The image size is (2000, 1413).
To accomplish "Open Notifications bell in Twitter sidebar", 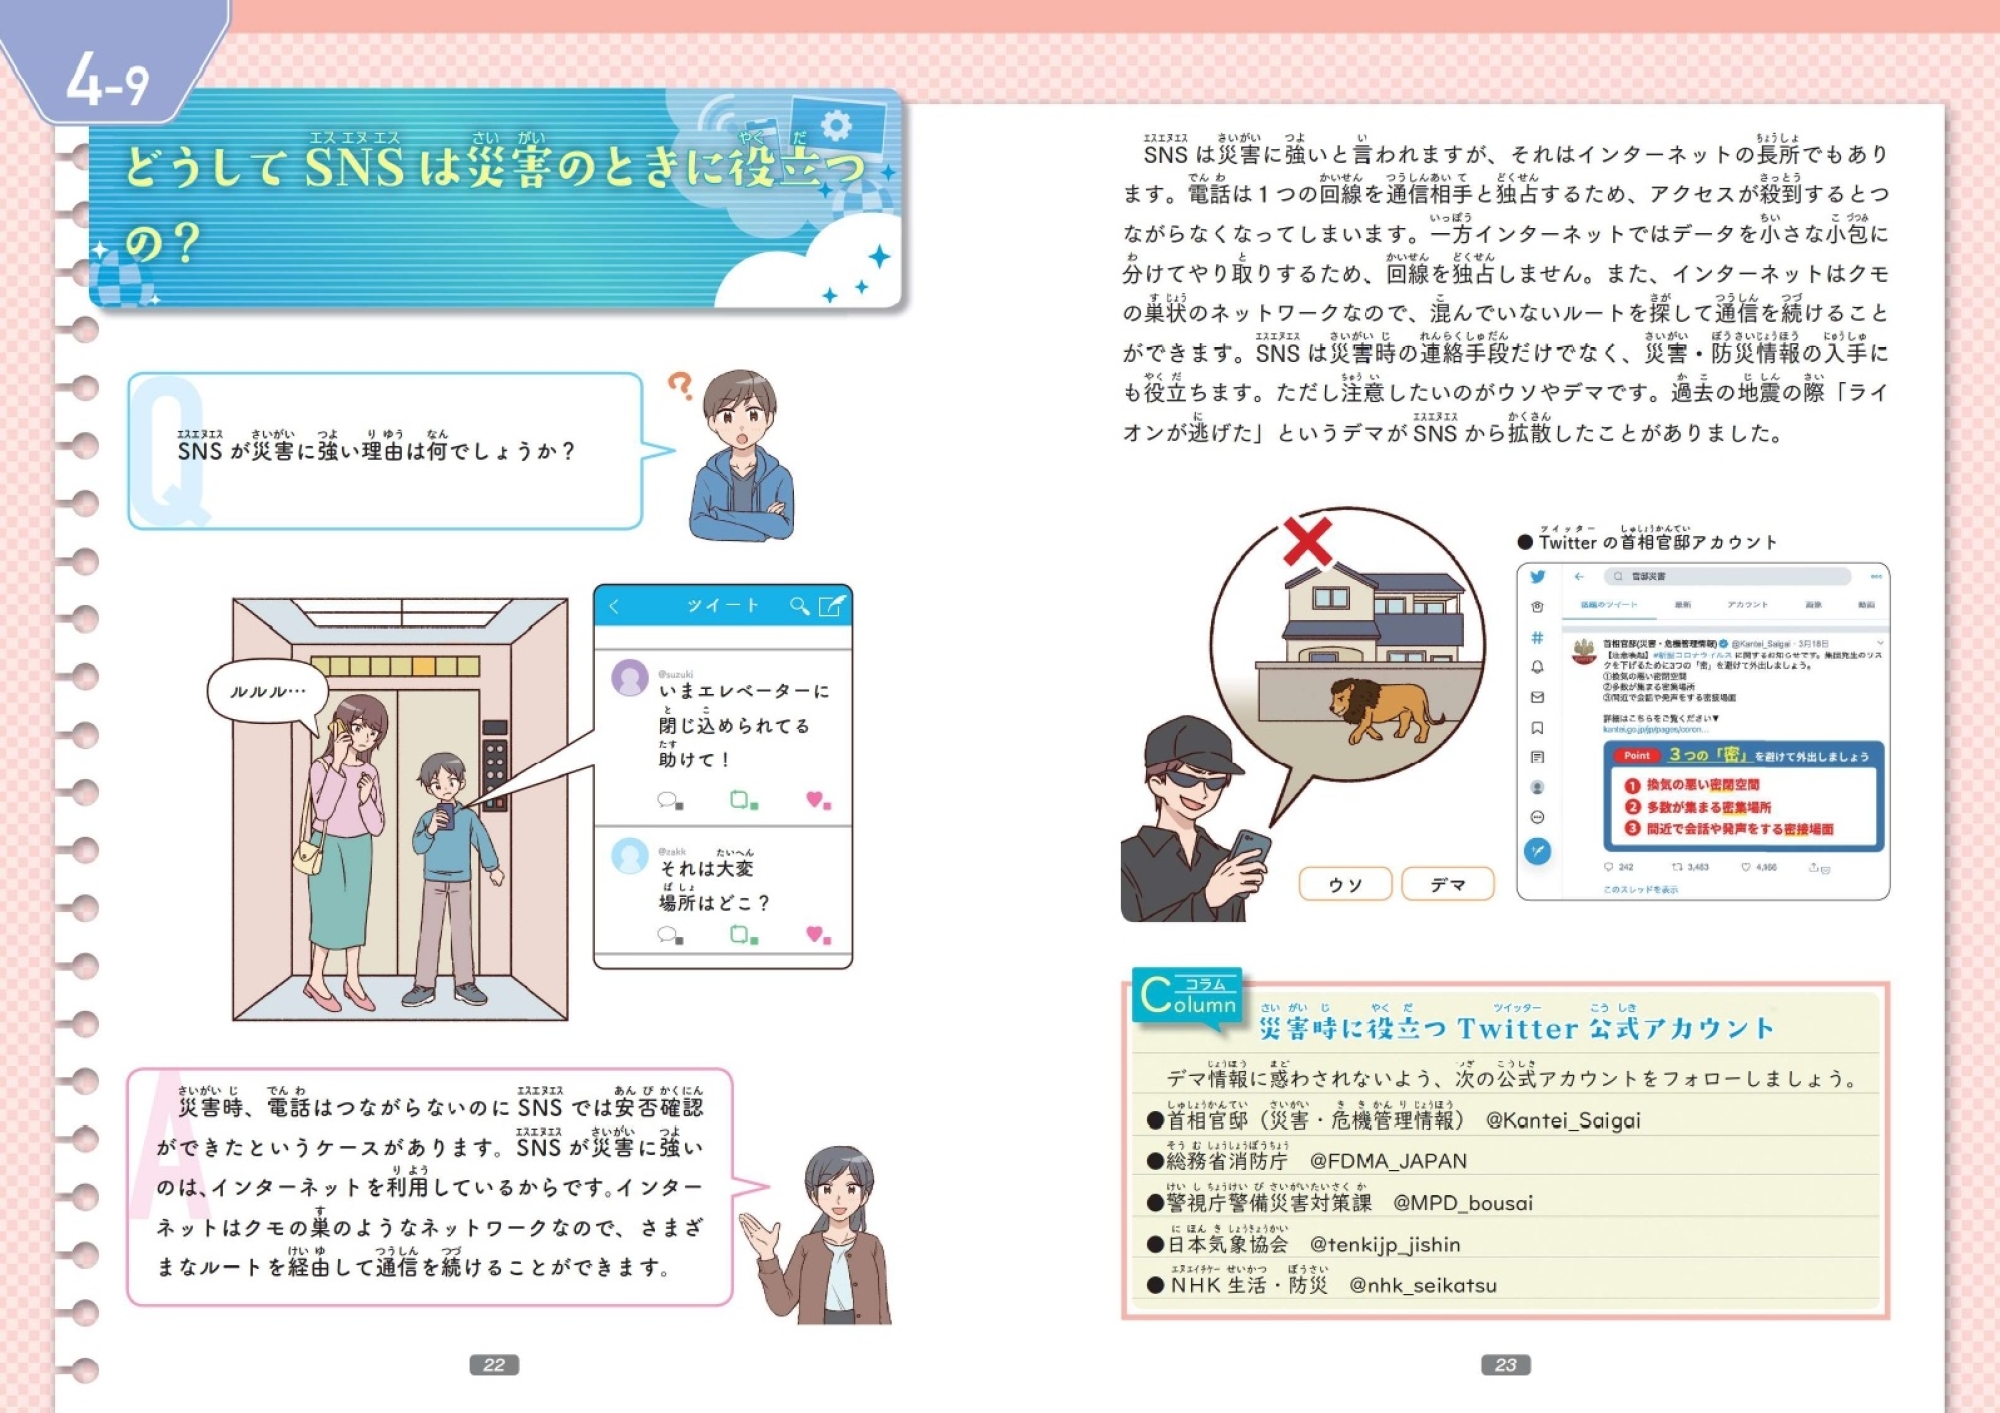I will [1537, 667].
